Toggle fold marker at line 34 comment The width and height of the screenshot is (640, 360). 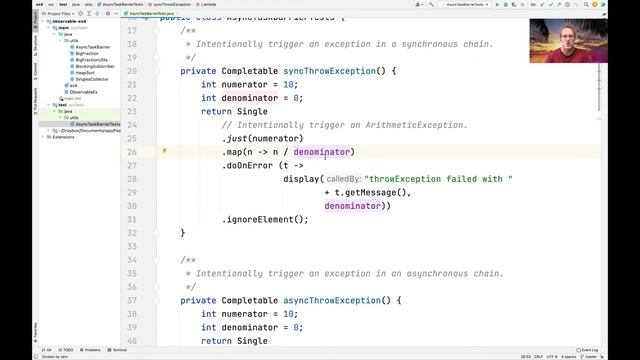click(x=156, y=260)
